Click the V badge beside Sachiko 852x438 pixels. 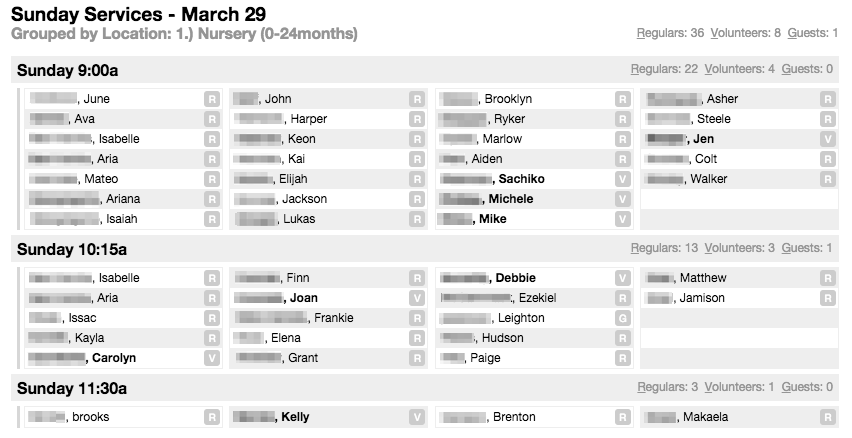tap(623, 179)
